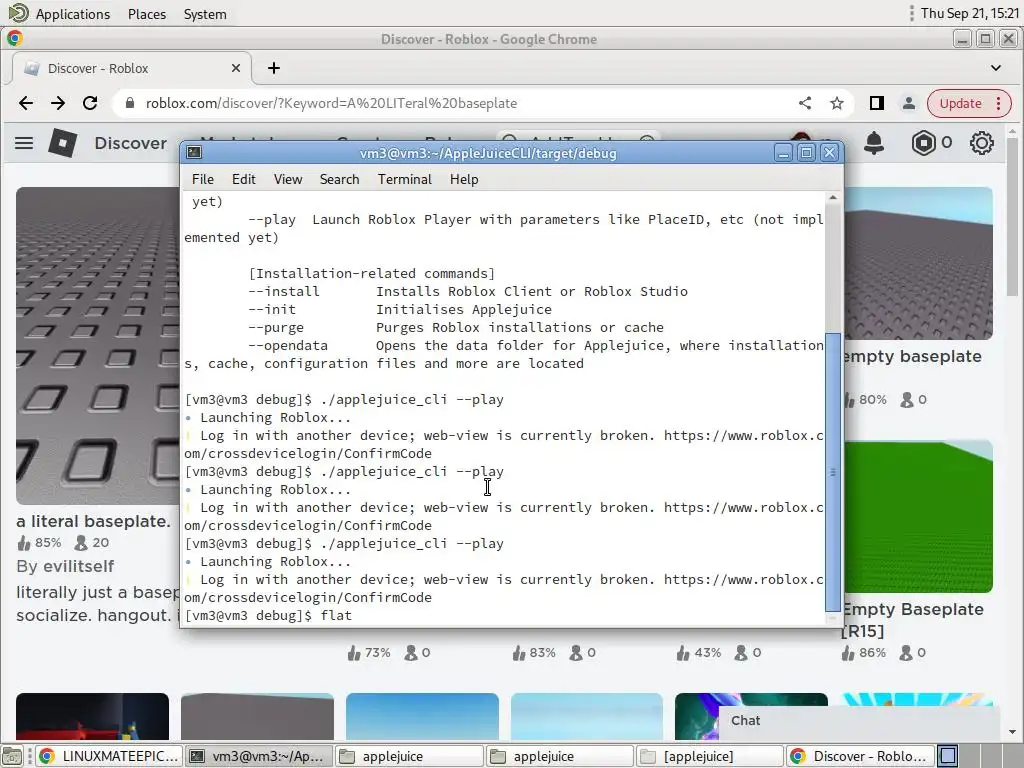
Task: Click the Chrome address bar URL
Action: (x=331, y=103)
